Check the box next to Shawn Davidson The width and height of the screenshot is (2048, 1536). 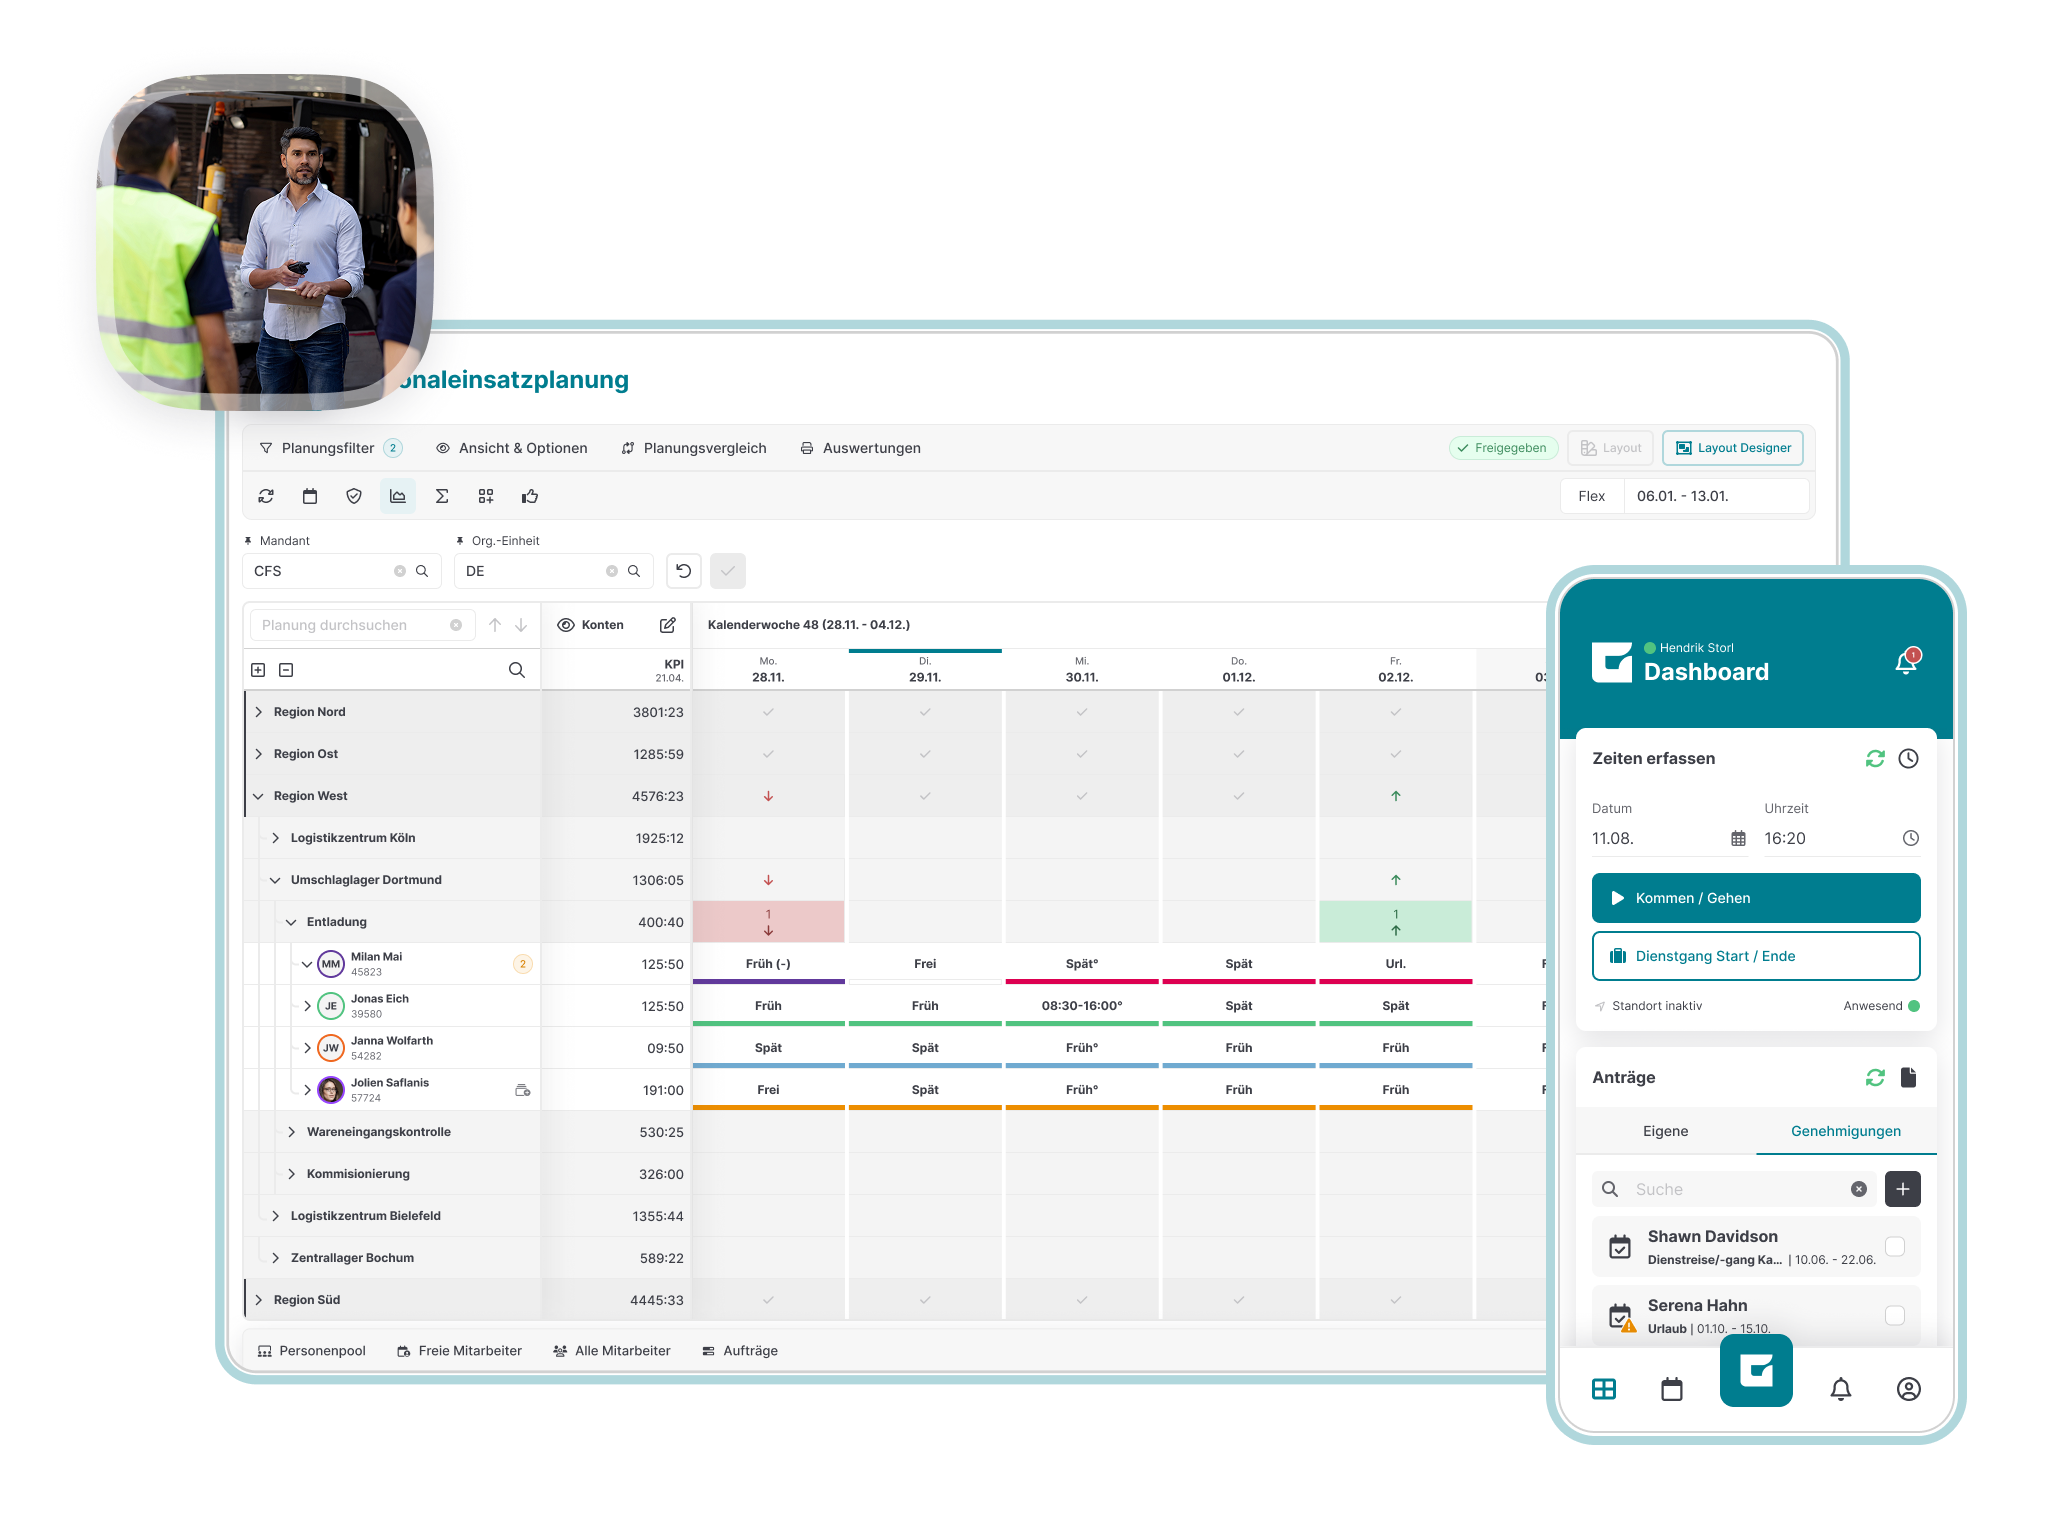tap(1895, 1247)
